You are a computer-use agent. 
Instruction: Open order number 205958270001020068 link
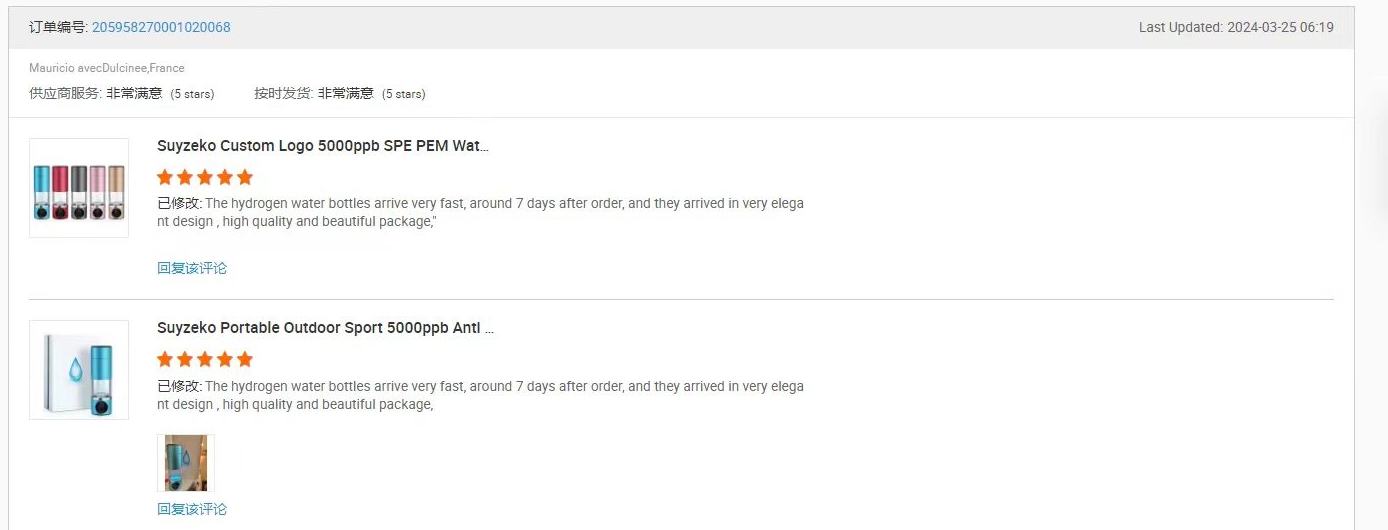(161, 27)
